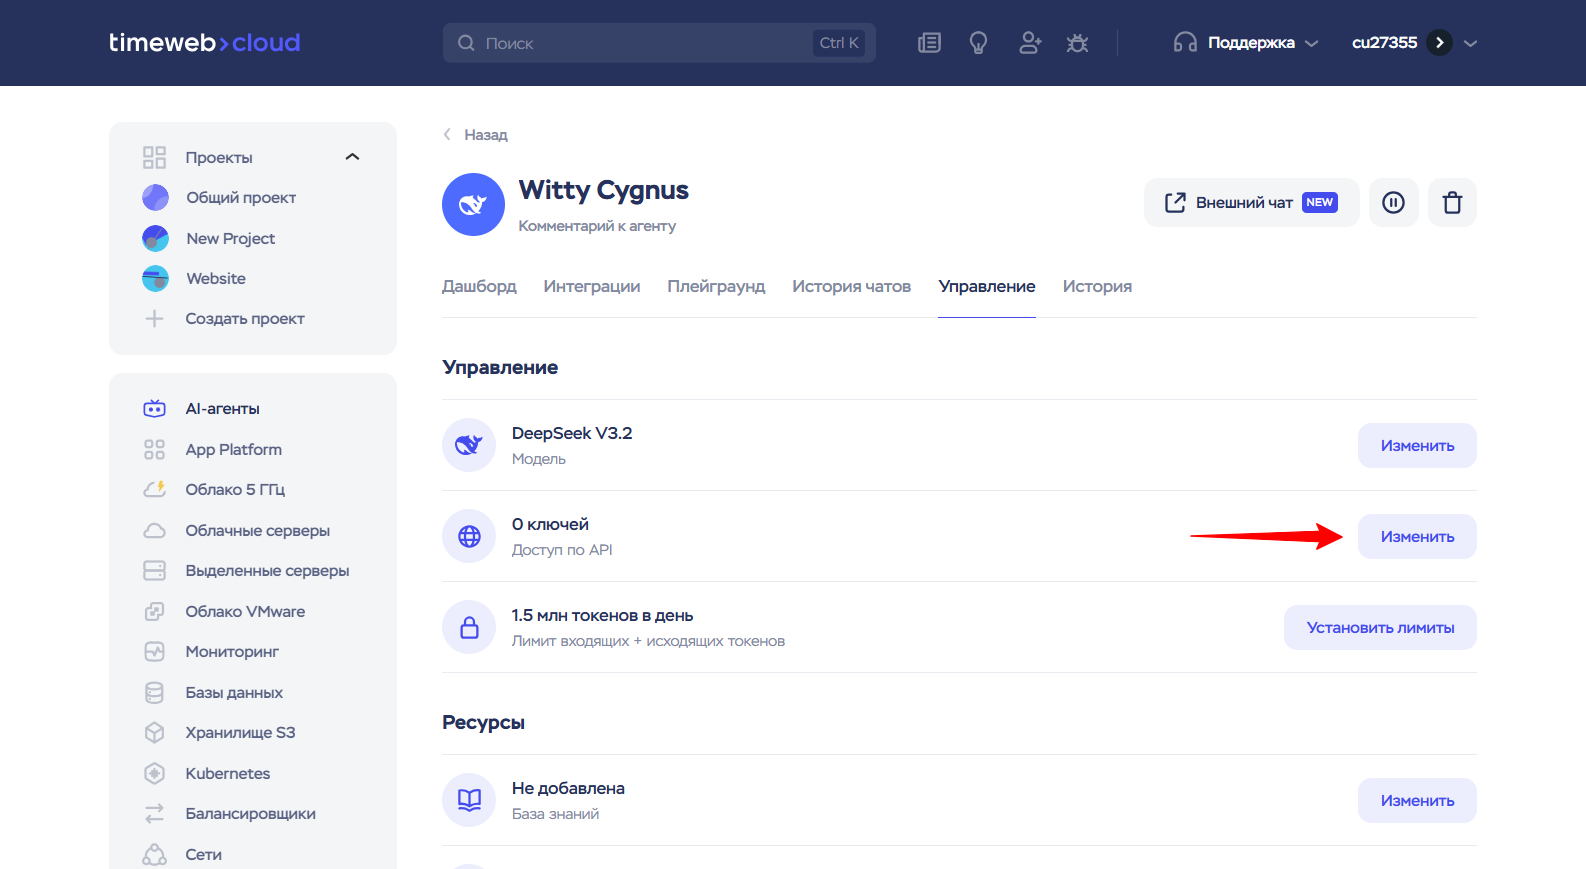Image resolution: width=1586 pixels, height=869 pixels.
Task: Click the lock token limit icon
Action: [x=469, y=627]
